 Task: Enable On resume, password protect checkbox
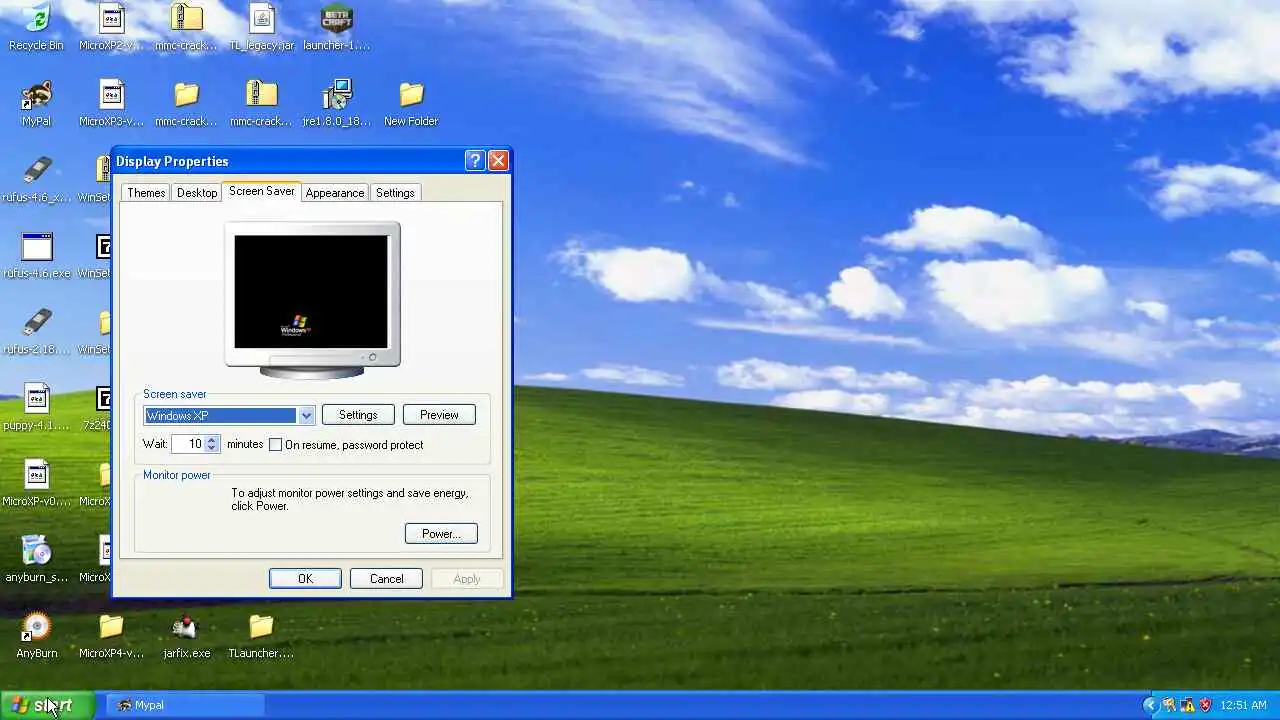pos(275,445)
